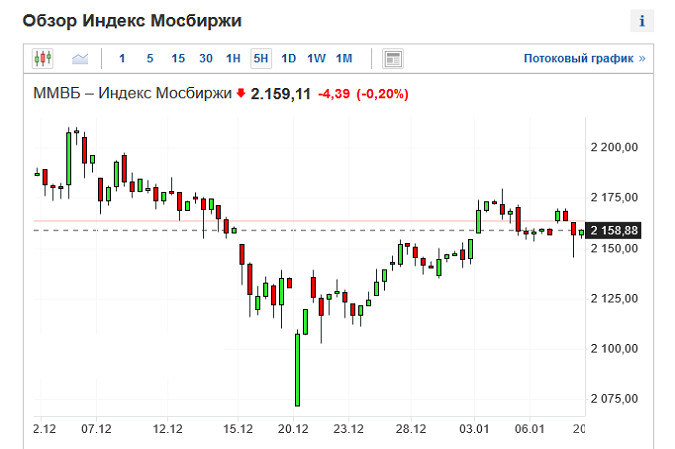Switch chart to 1W interval

316,58
